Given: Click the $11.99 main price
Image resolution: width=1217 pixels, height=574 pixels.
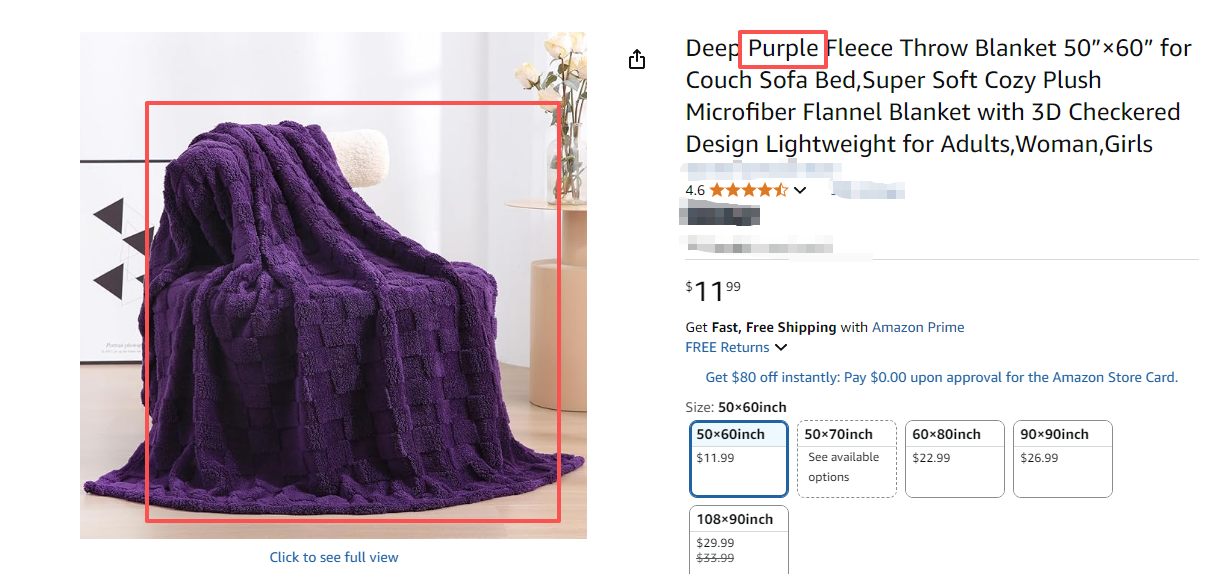Looking at the screenshot, I should click(713, 291).
